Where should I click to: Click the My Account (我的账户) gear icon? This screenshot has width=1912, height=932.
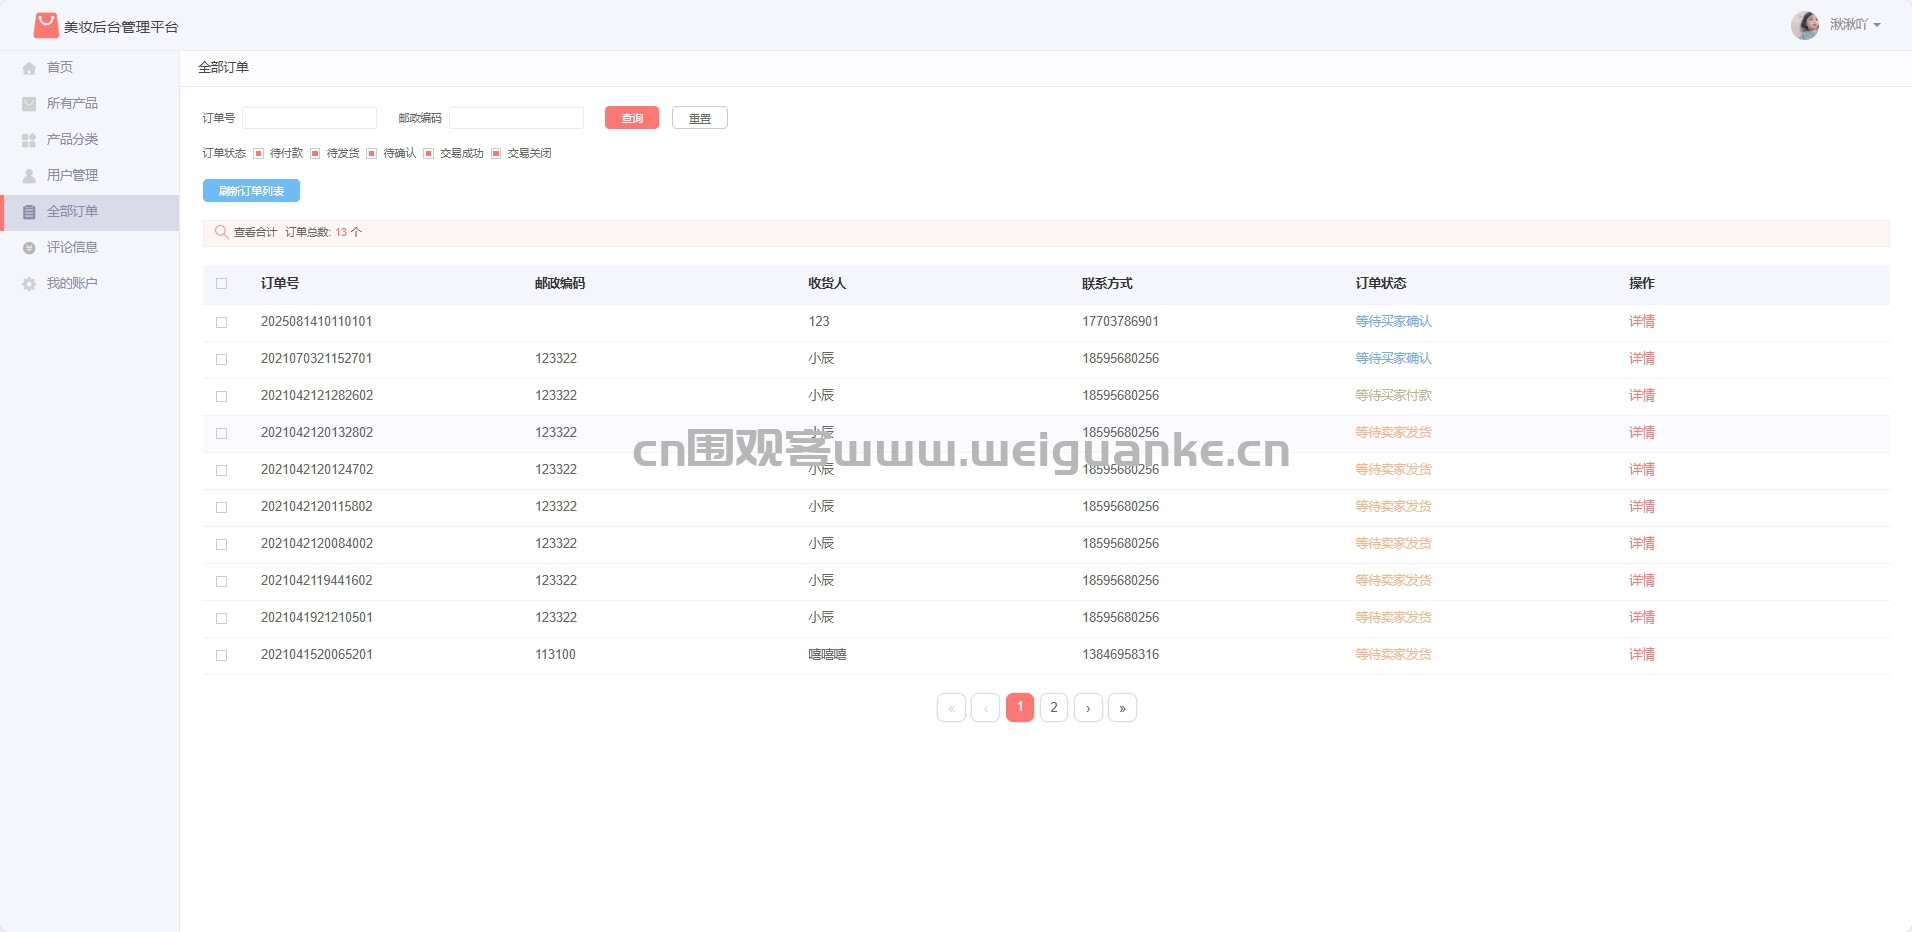[29, 284]
